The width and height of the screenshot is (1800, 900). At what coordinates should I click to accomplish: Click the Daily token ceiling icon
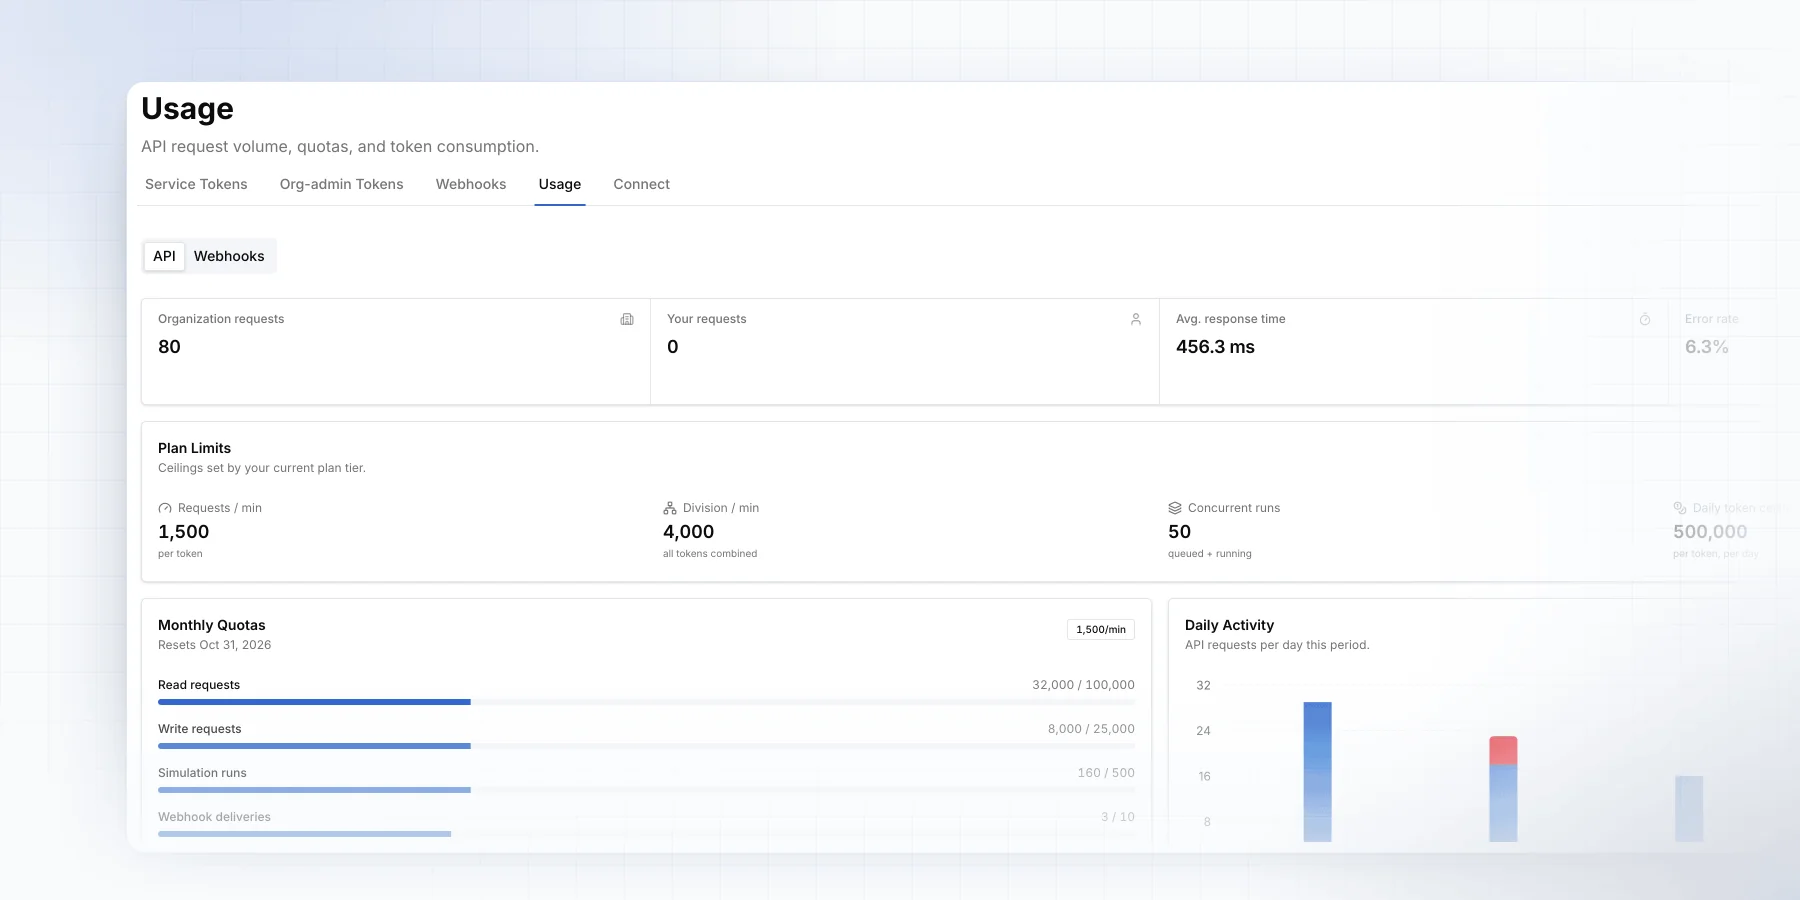pos(1680,508)
